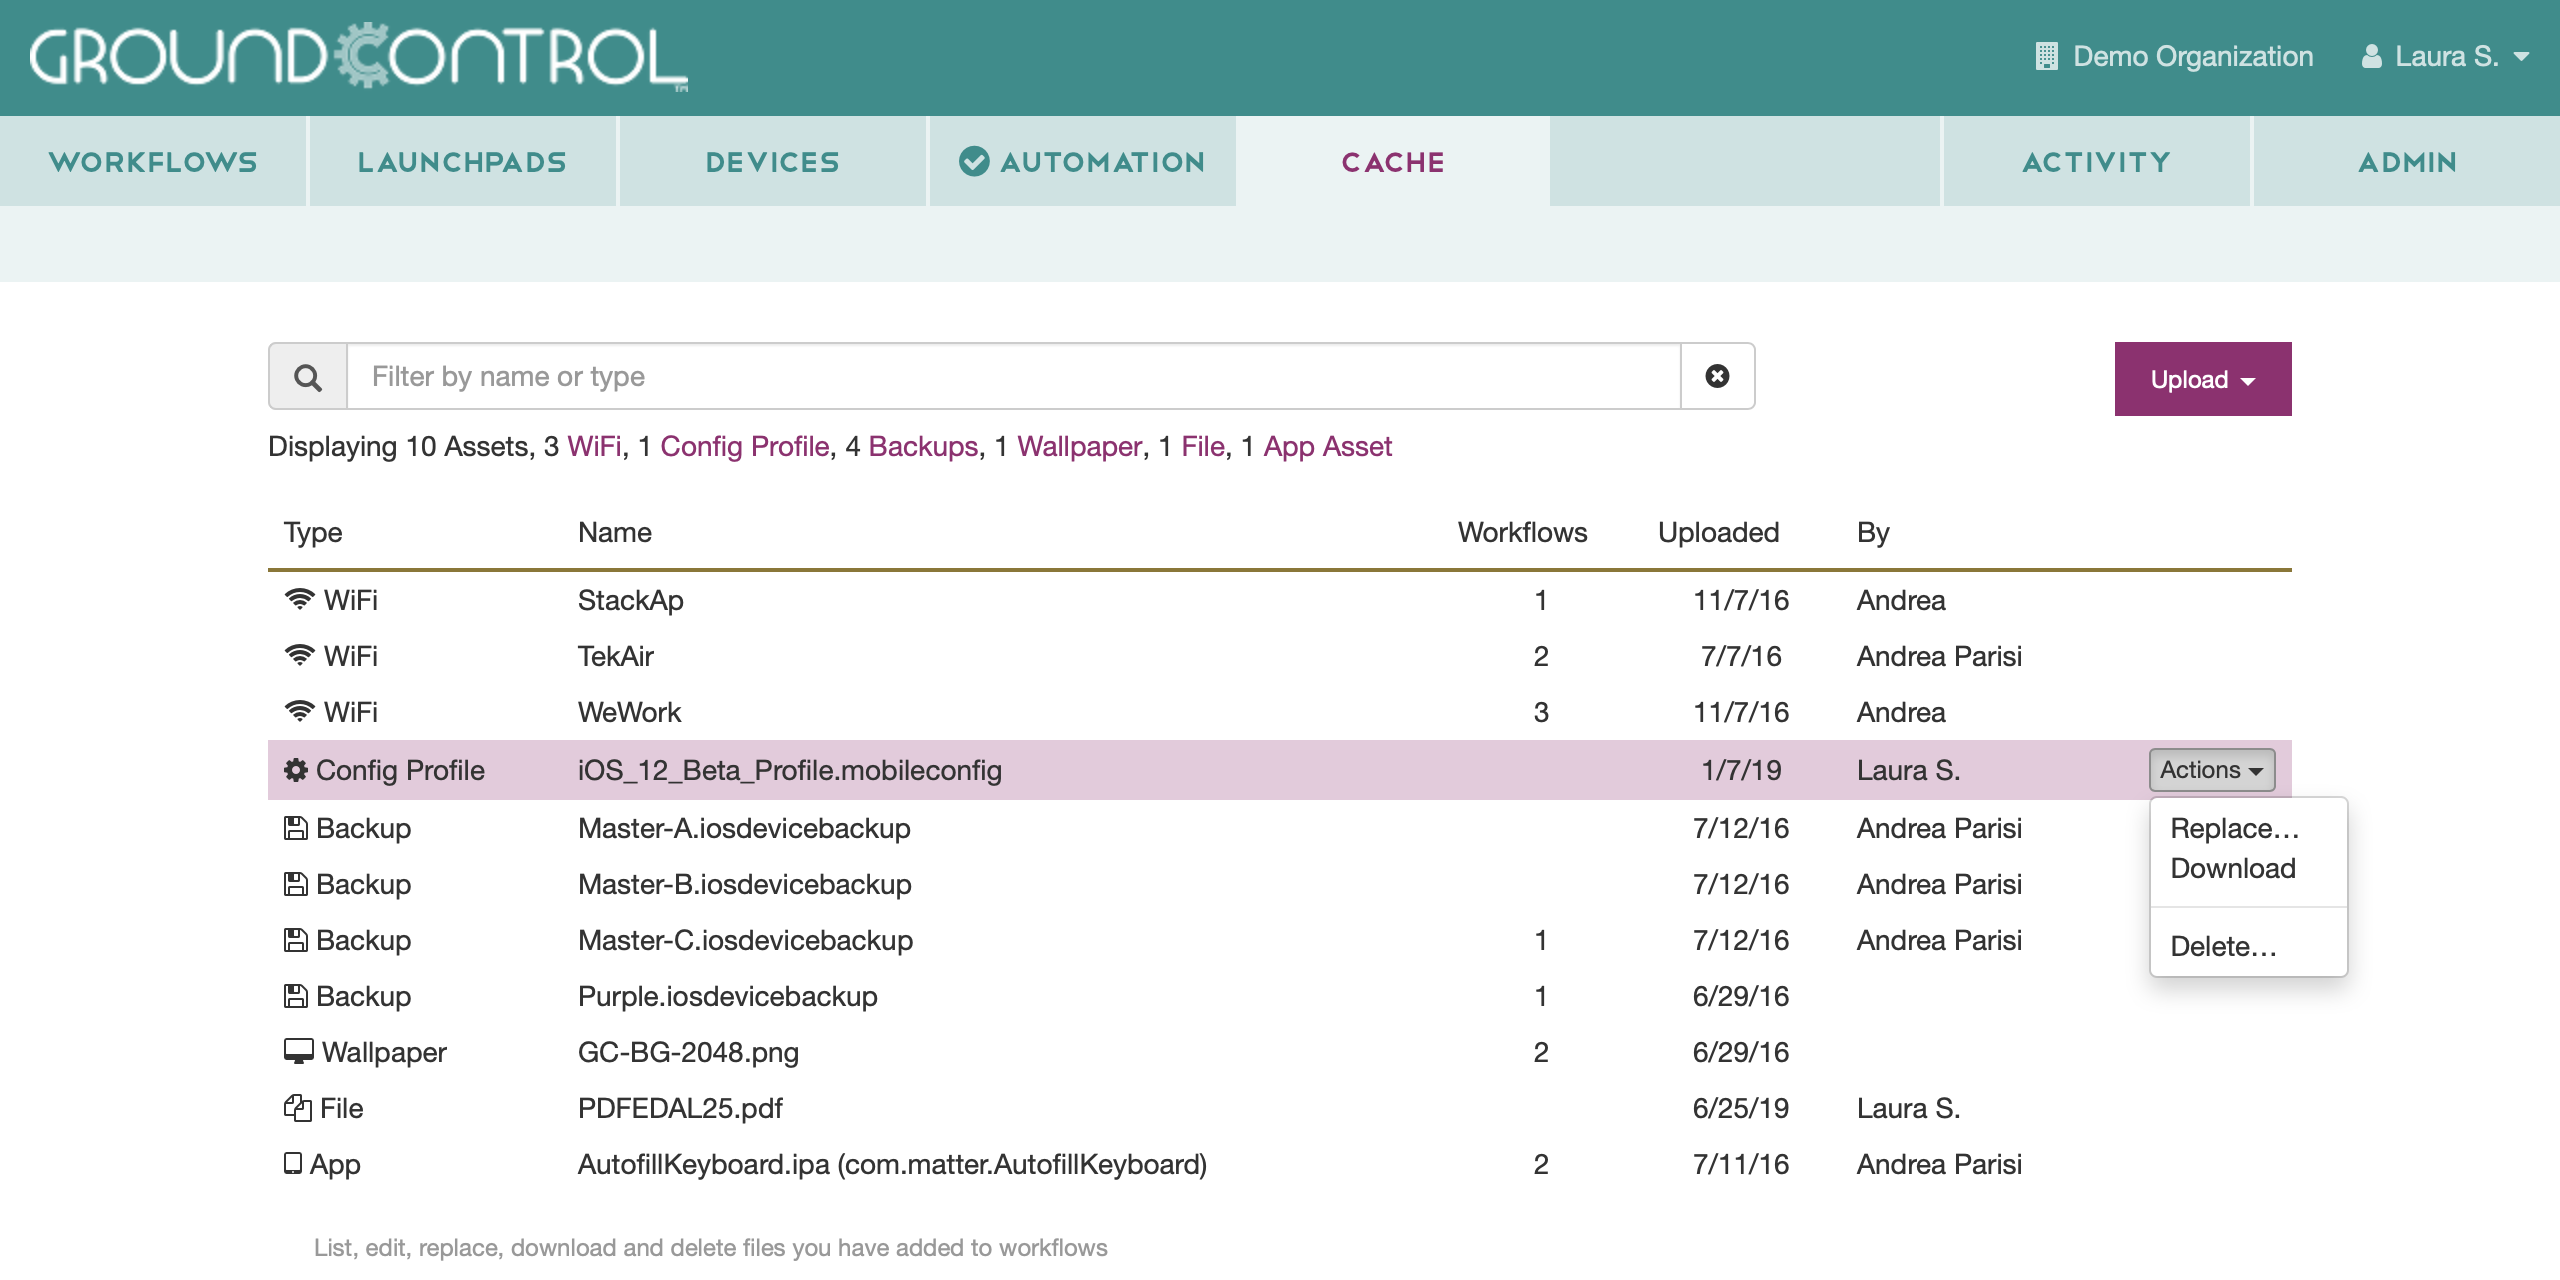Filter assets by the Backups link
The height and width of the screenshot is (1280, 2560).
point(923,446)
